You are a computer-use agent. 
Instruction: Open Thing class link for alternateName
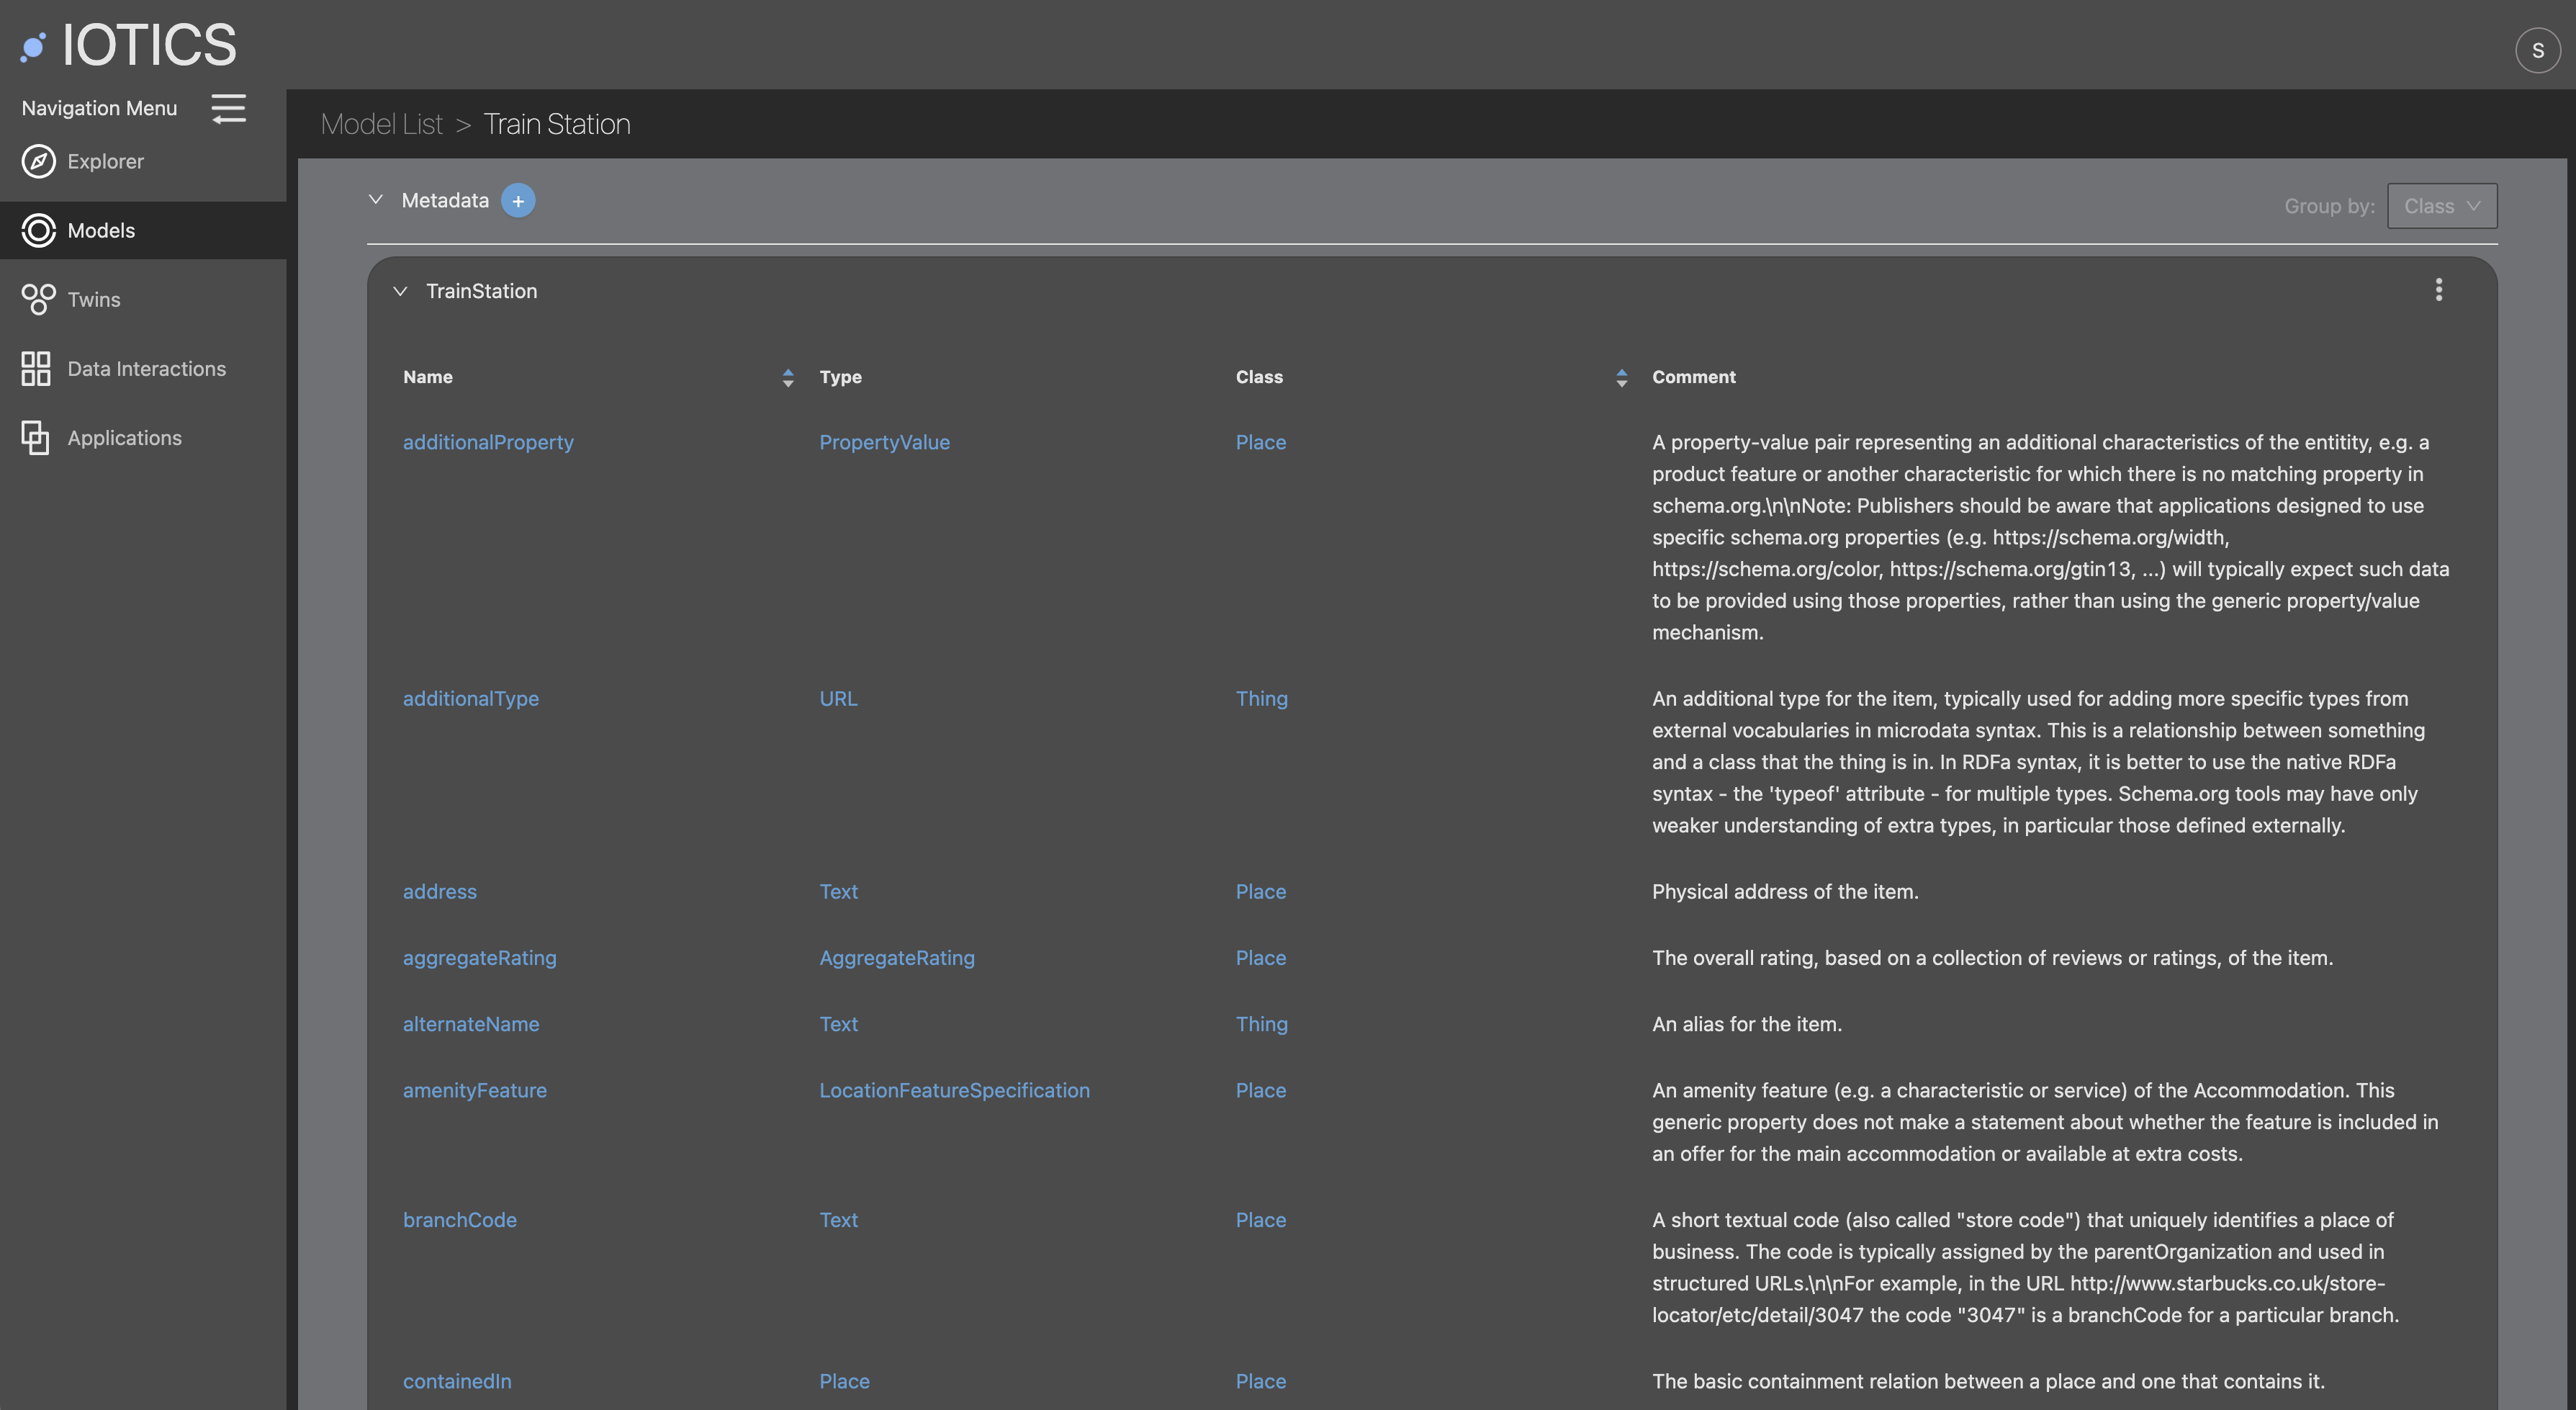pyautogui.click(x=1261, y=1024)
